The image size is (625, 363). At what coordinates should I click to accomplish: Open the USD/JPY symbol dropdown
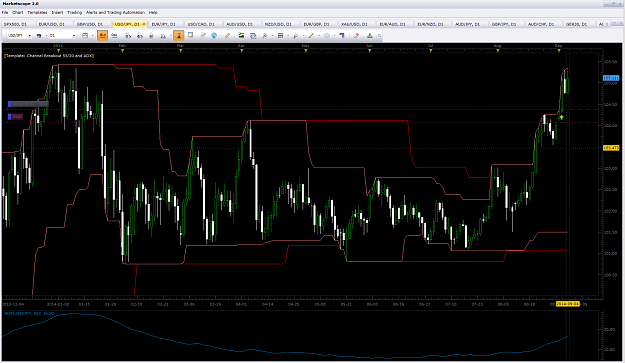tap(29, 36)
